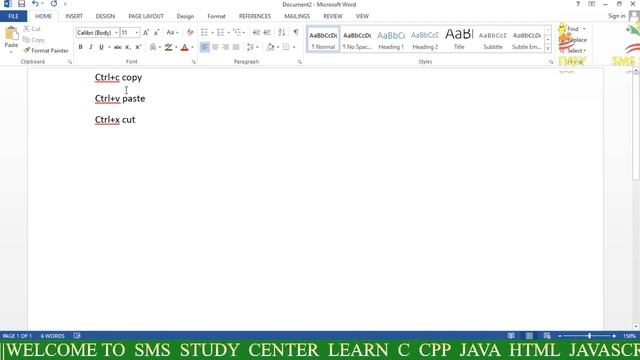The height and width of the screenshot is (360, 640).
Task: Increase paragraph indent
Action: coord(267,33)
